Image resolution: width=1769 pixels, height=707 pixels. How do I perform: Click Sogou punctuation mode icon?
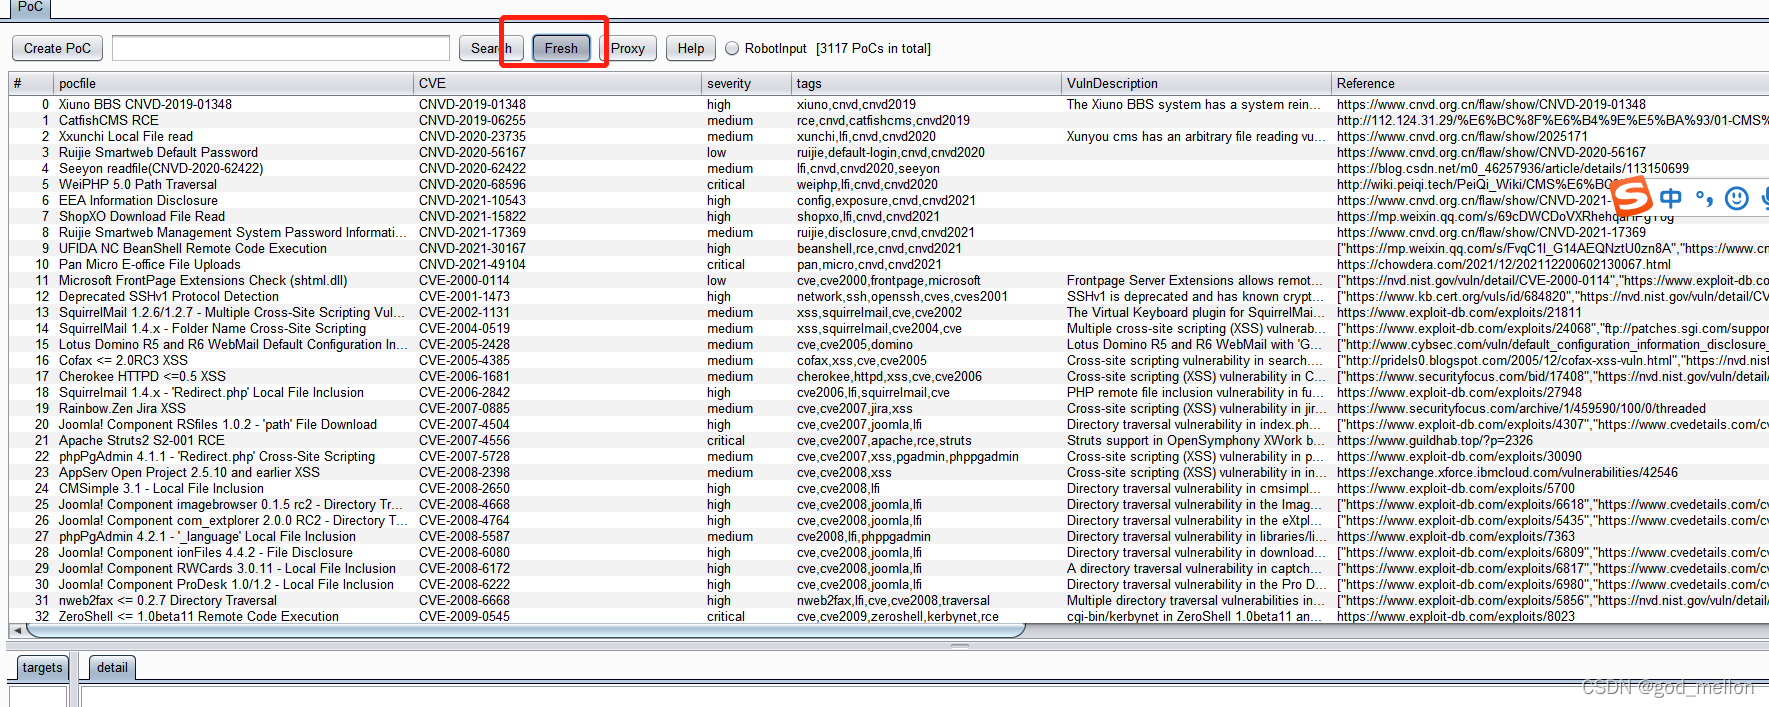tap(1705, 198)
